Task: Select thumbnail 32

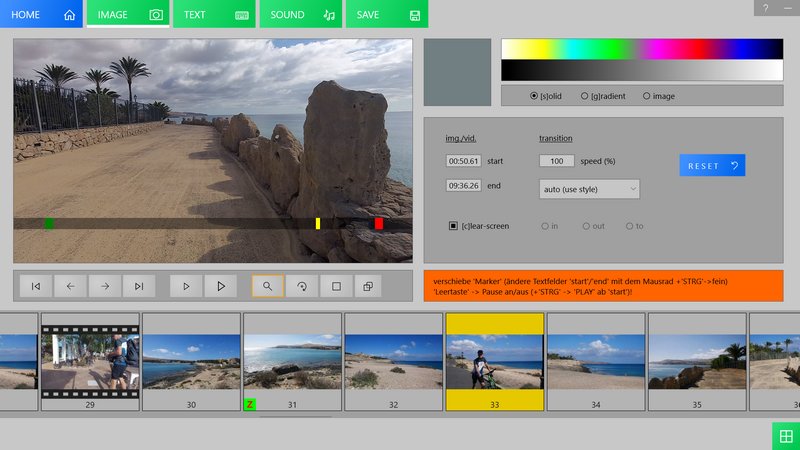Action: (x=393, y=362)
